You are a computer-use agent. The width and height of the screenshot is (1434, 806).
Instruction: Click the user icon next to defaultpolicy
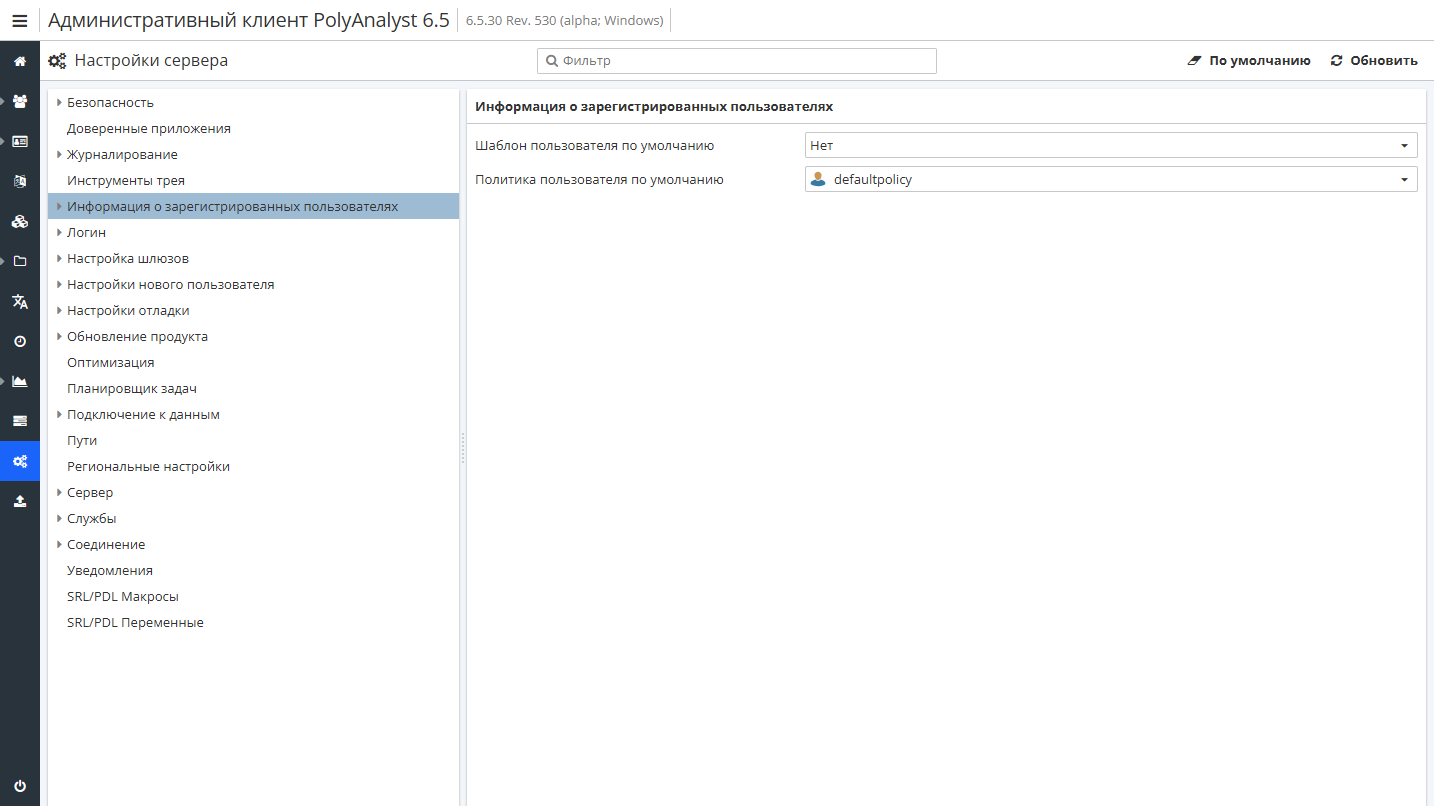coord(818,180)
